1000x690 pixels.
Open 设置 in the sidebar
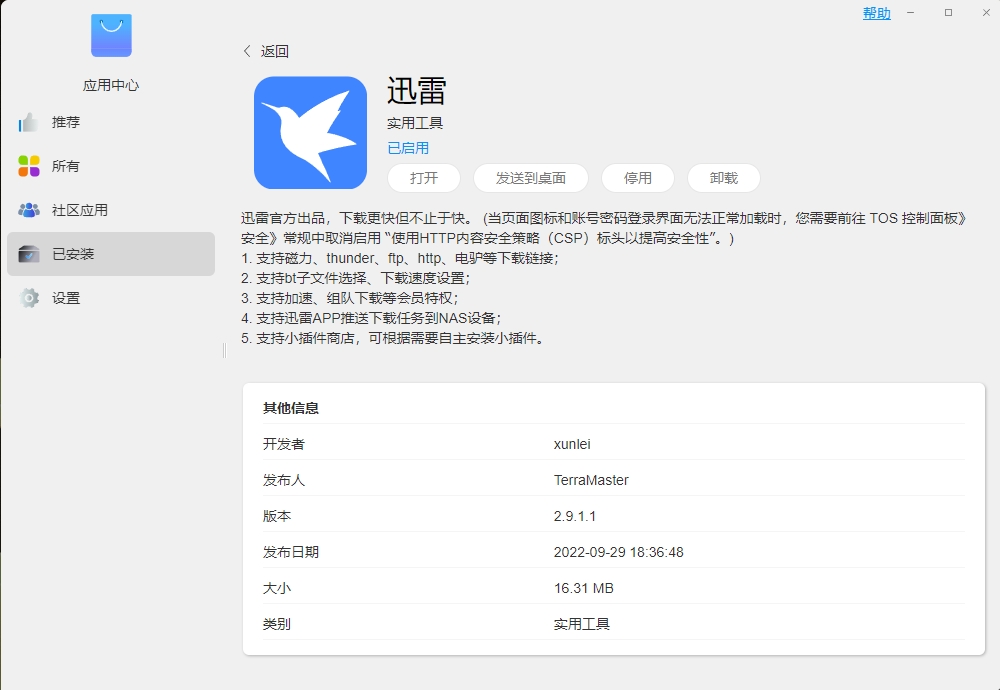[x=111, y=298]
